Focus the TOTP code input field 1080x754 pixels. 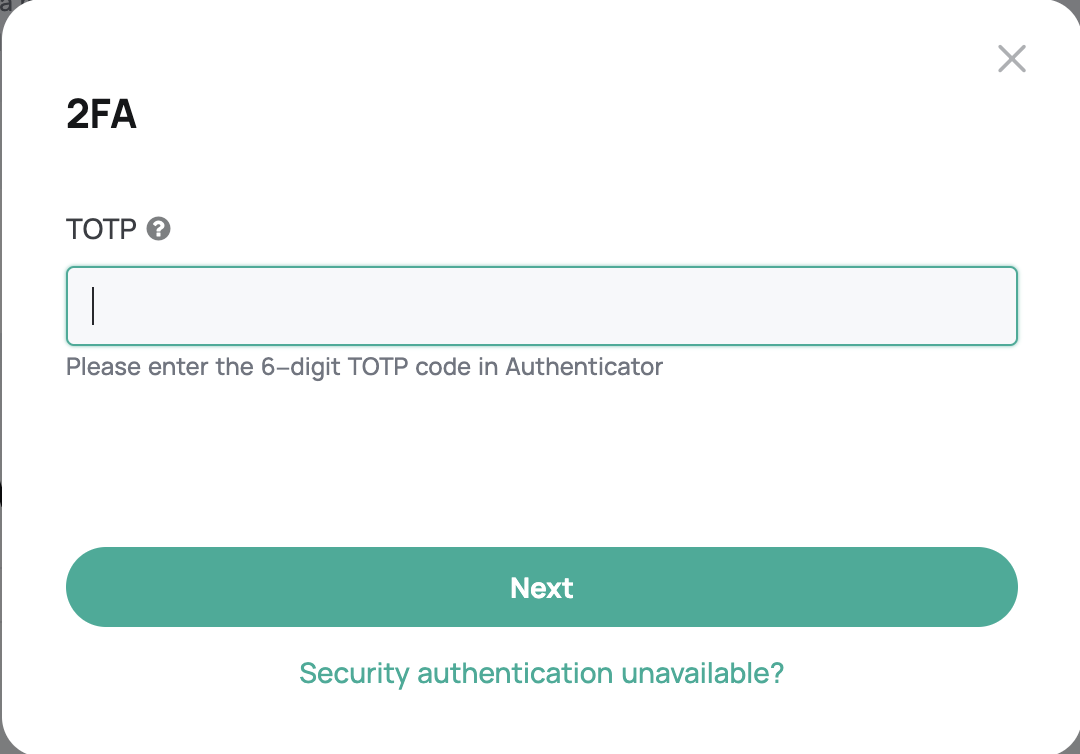[541, 306]
